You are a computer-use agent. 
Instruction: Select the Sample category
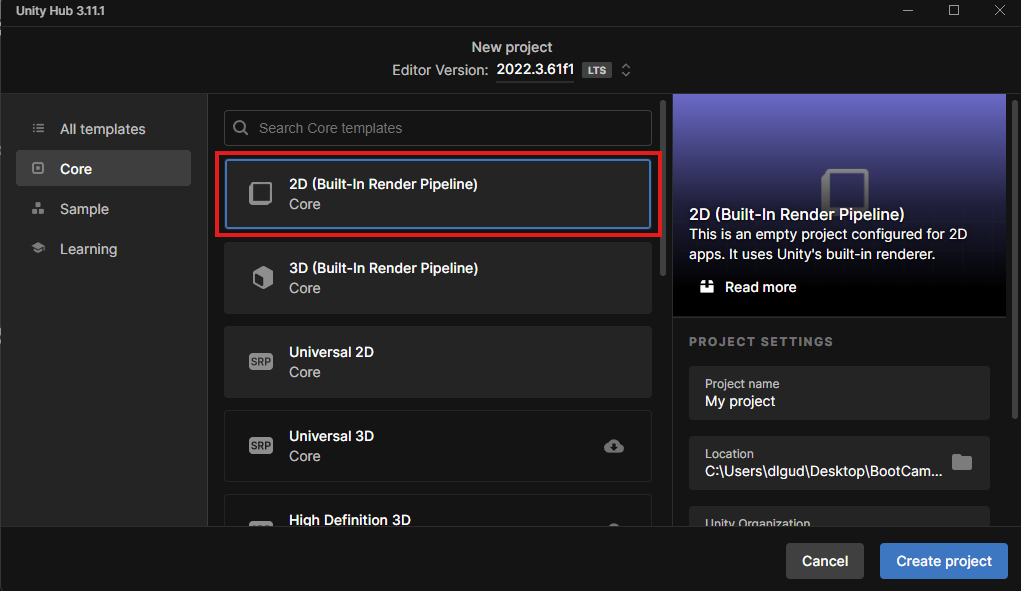coord(104,209)
